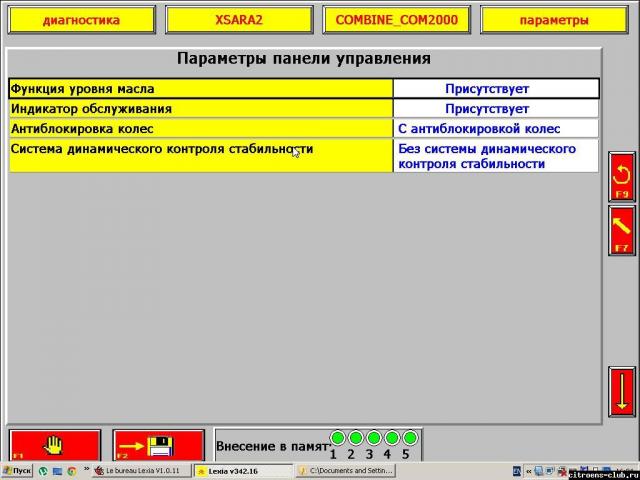The image size is (640, 480).
Task: Click the Параметры панели управления heading
Action: point(304,59)
